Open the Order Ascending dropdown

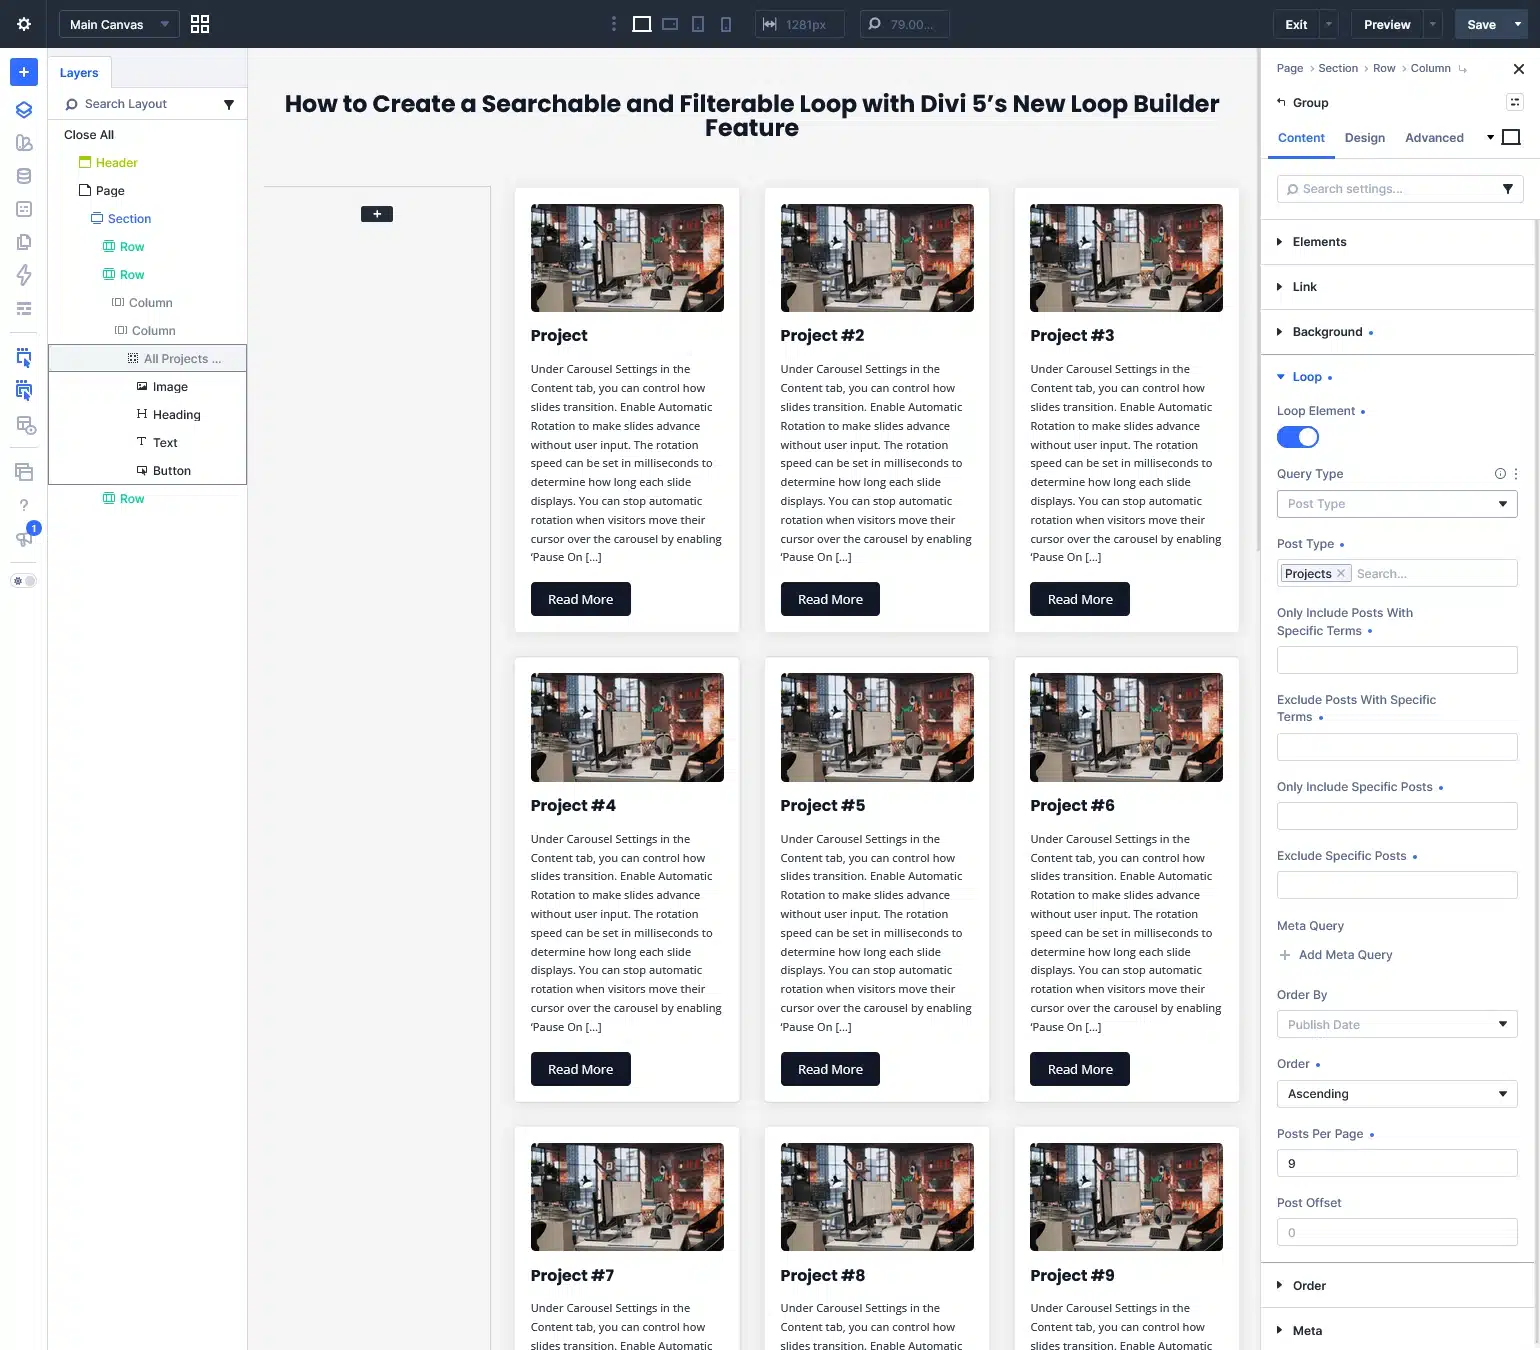tap(1397, 1094)
